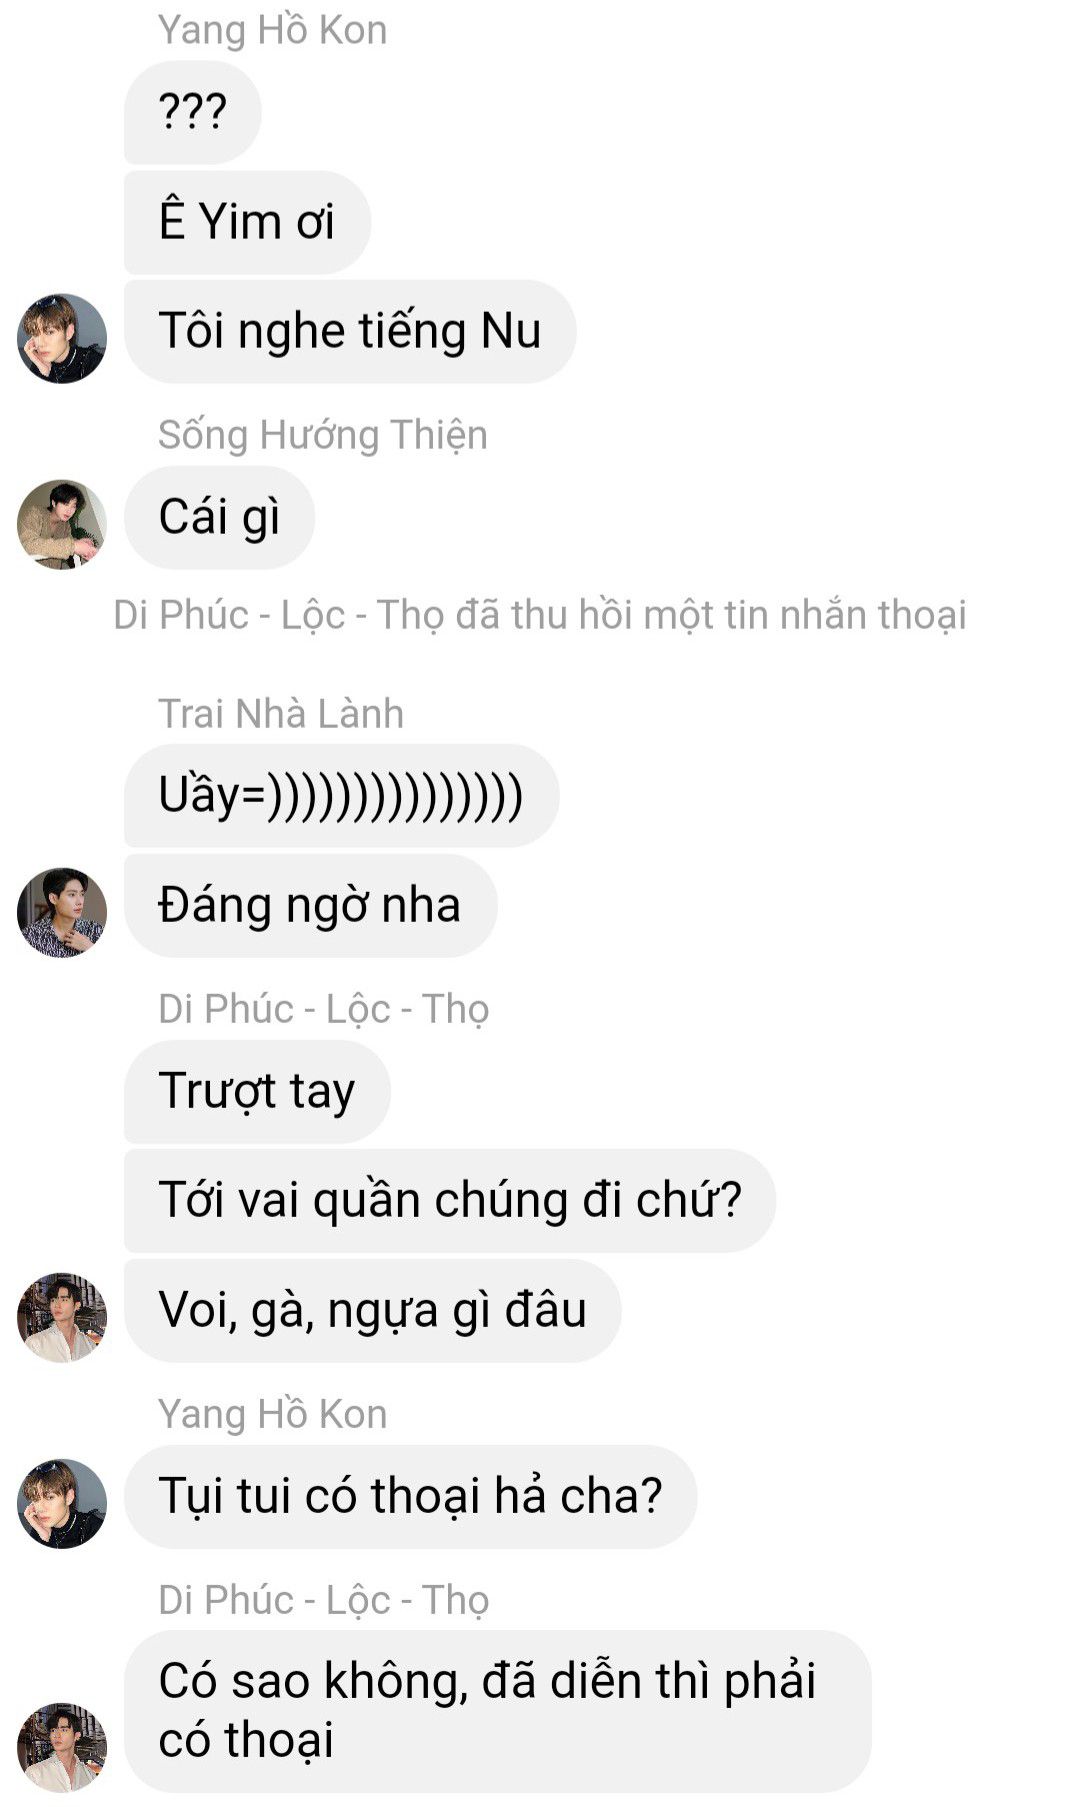The image size is (1080, 1807).
Task: Tap the 'Cái gì' message bubble
Action: point(219,517)
